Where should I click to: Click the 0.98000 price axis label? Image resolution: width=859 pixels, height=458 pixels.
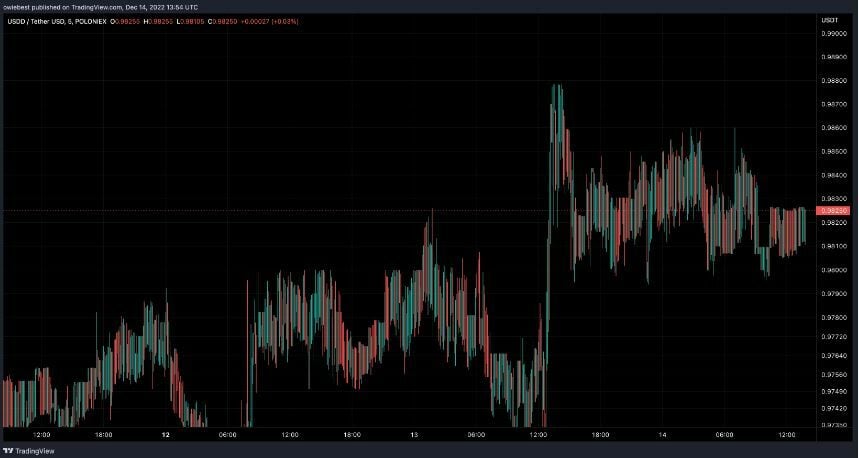833,270
